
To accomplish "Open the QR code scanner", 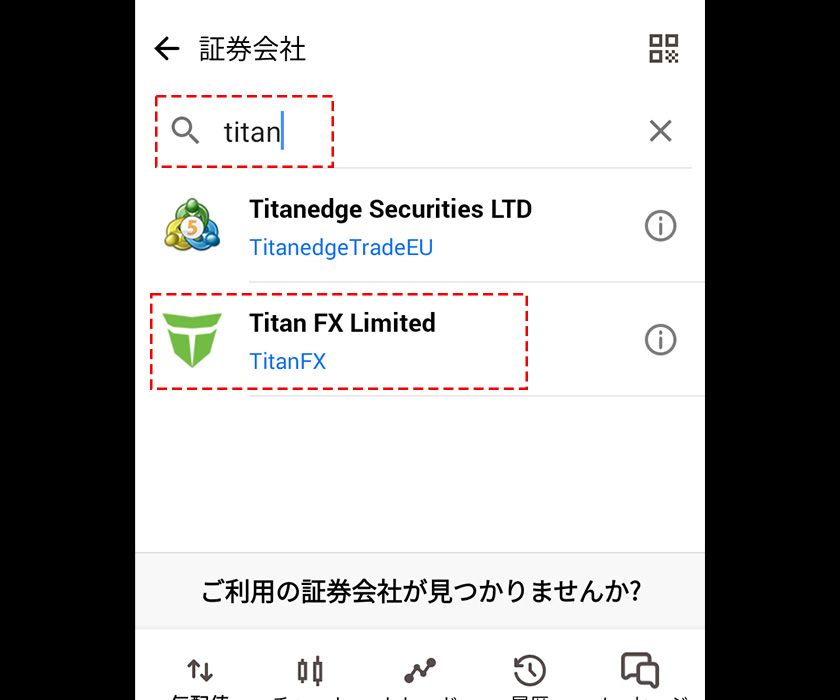I will click(x=664, y=49).
